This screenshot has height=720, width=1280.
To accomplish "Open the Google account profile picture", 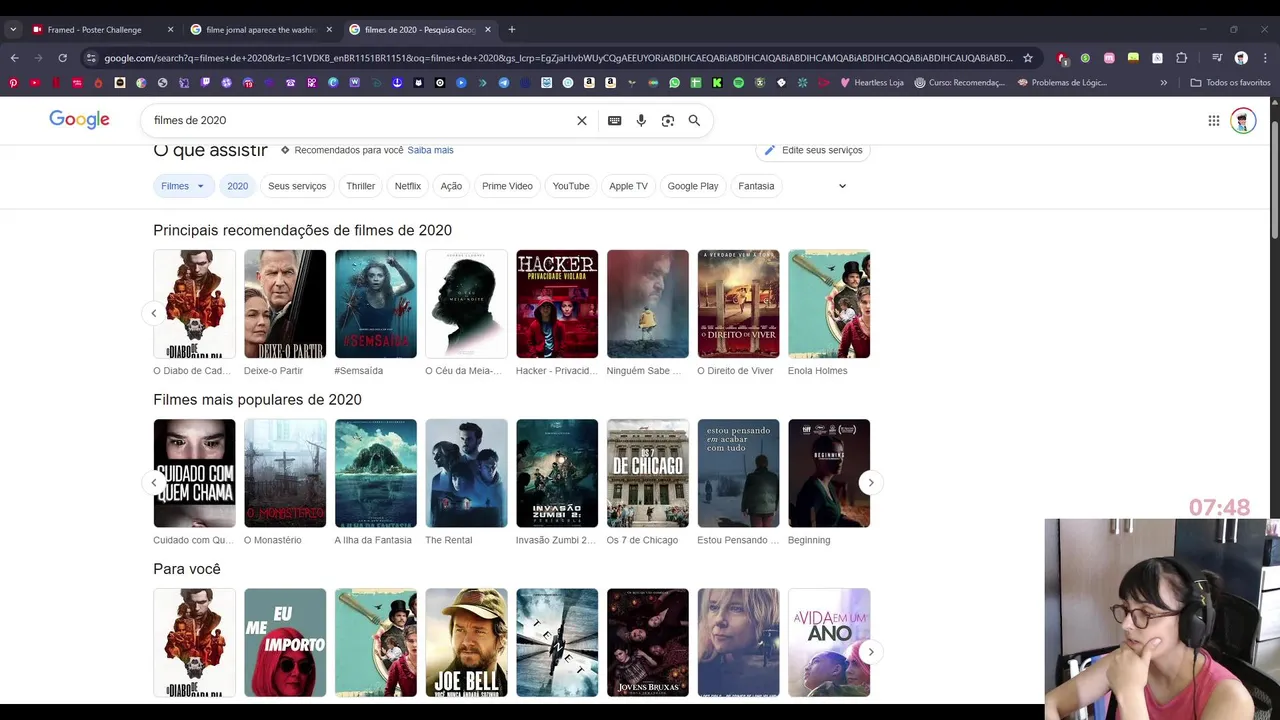I will tap(1243, 121).
